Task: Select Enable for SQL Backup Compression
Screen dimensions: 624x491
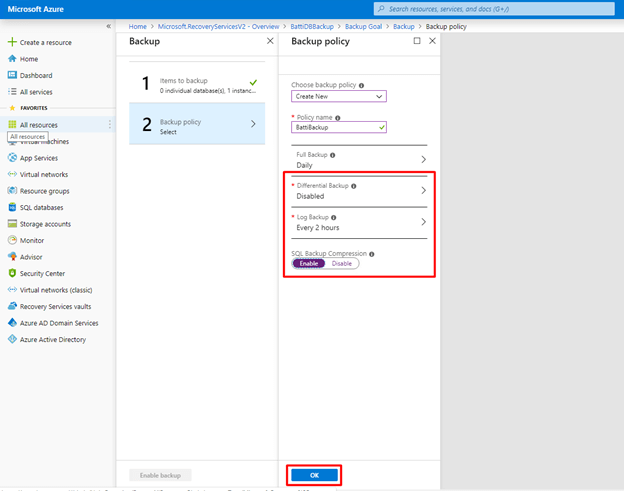Action: (309, 263)
